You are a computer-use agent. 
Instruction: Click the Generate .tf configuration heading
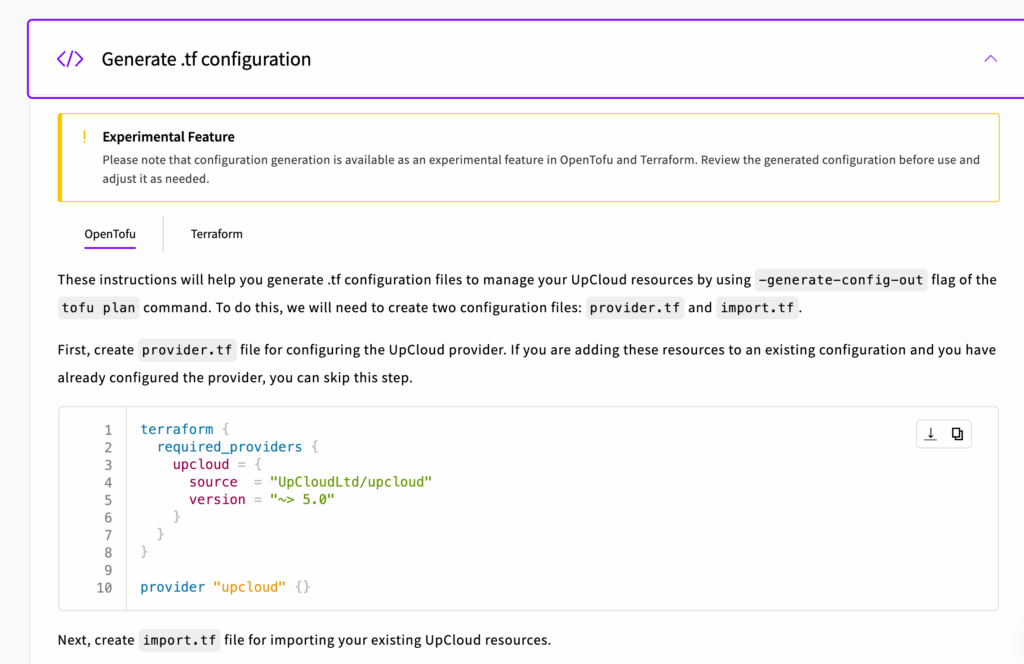point(206,59)
